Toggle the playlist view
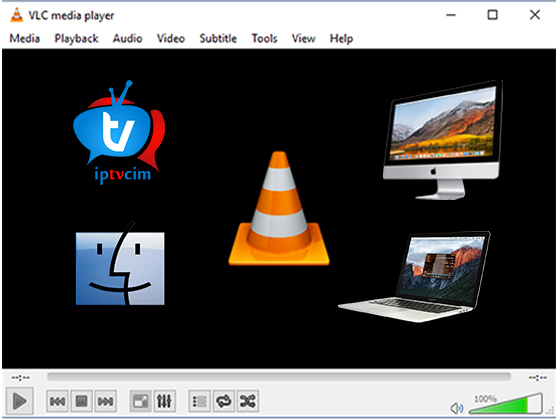 point(199,401)
